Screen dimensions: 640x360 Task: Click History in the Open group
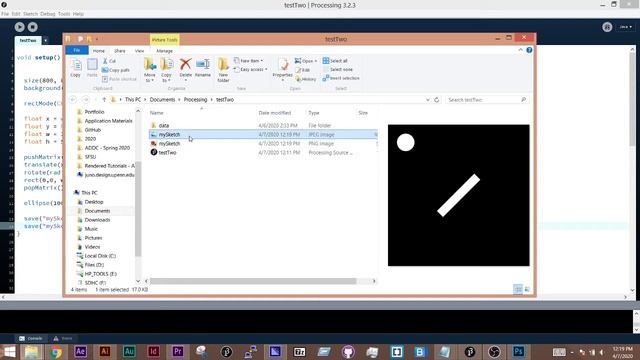pyautogui.click(x=305, y=79)
